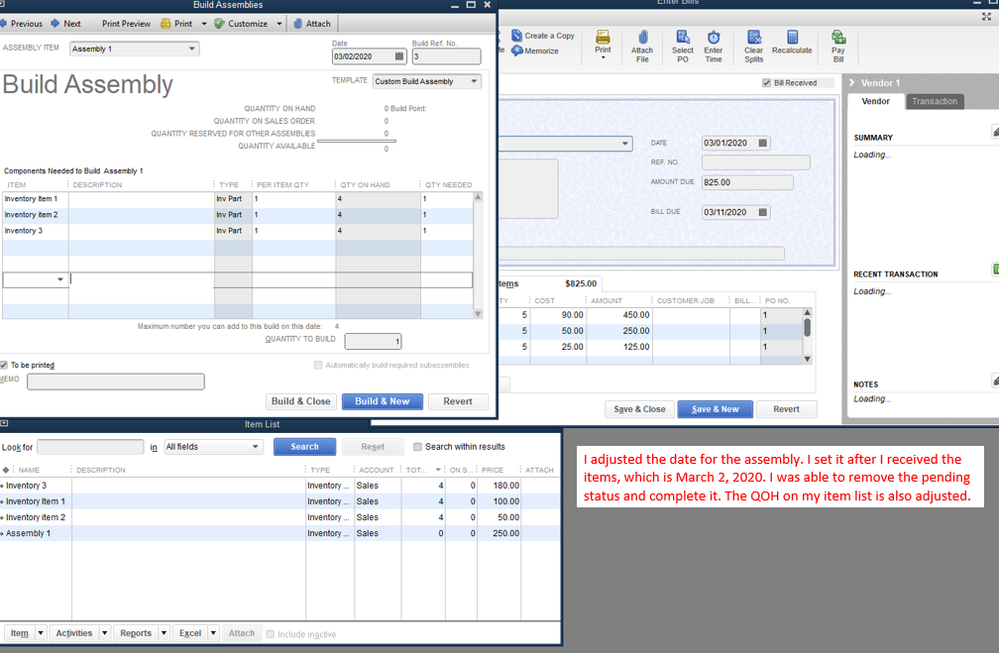
Task: Click Save & Close in Enter Bills
Action: [640, 409]
